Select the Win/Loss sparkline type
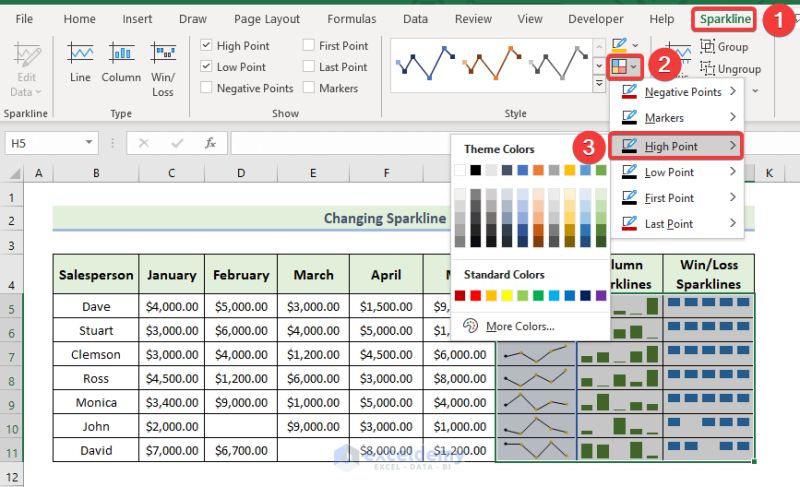This screenshot has width=800, height=487. pyautogui.click(x=163, y=70)
